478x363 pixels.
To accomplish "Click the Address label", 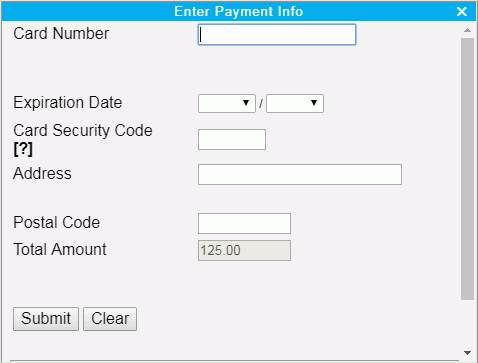I will coord(42,173).
